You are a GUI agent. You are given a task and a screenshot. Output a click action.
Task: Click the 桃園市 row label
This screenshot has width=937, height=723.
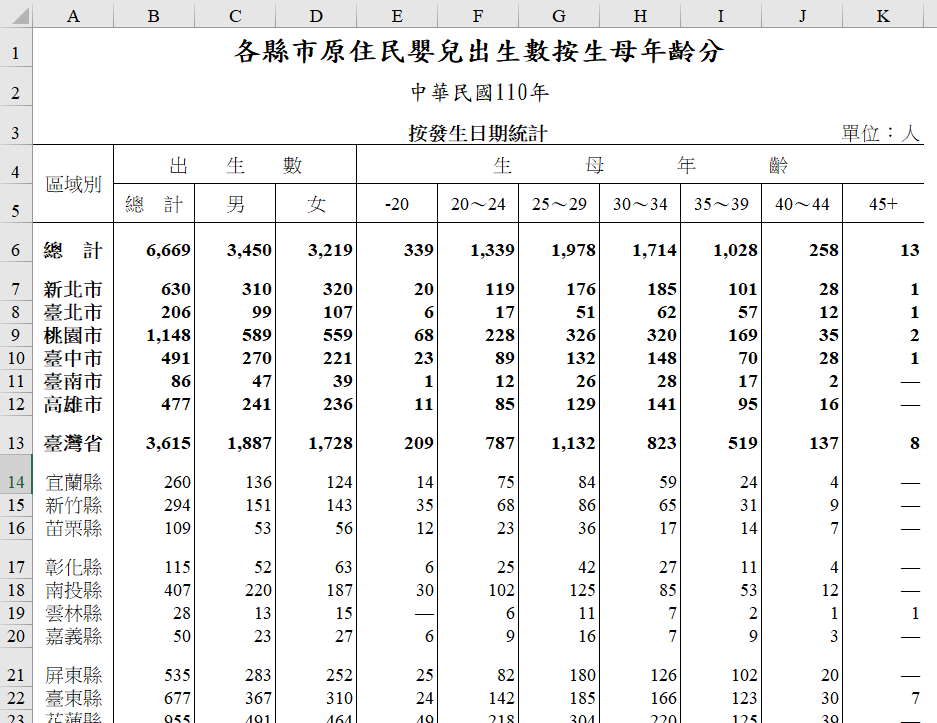tap(73, 336)
